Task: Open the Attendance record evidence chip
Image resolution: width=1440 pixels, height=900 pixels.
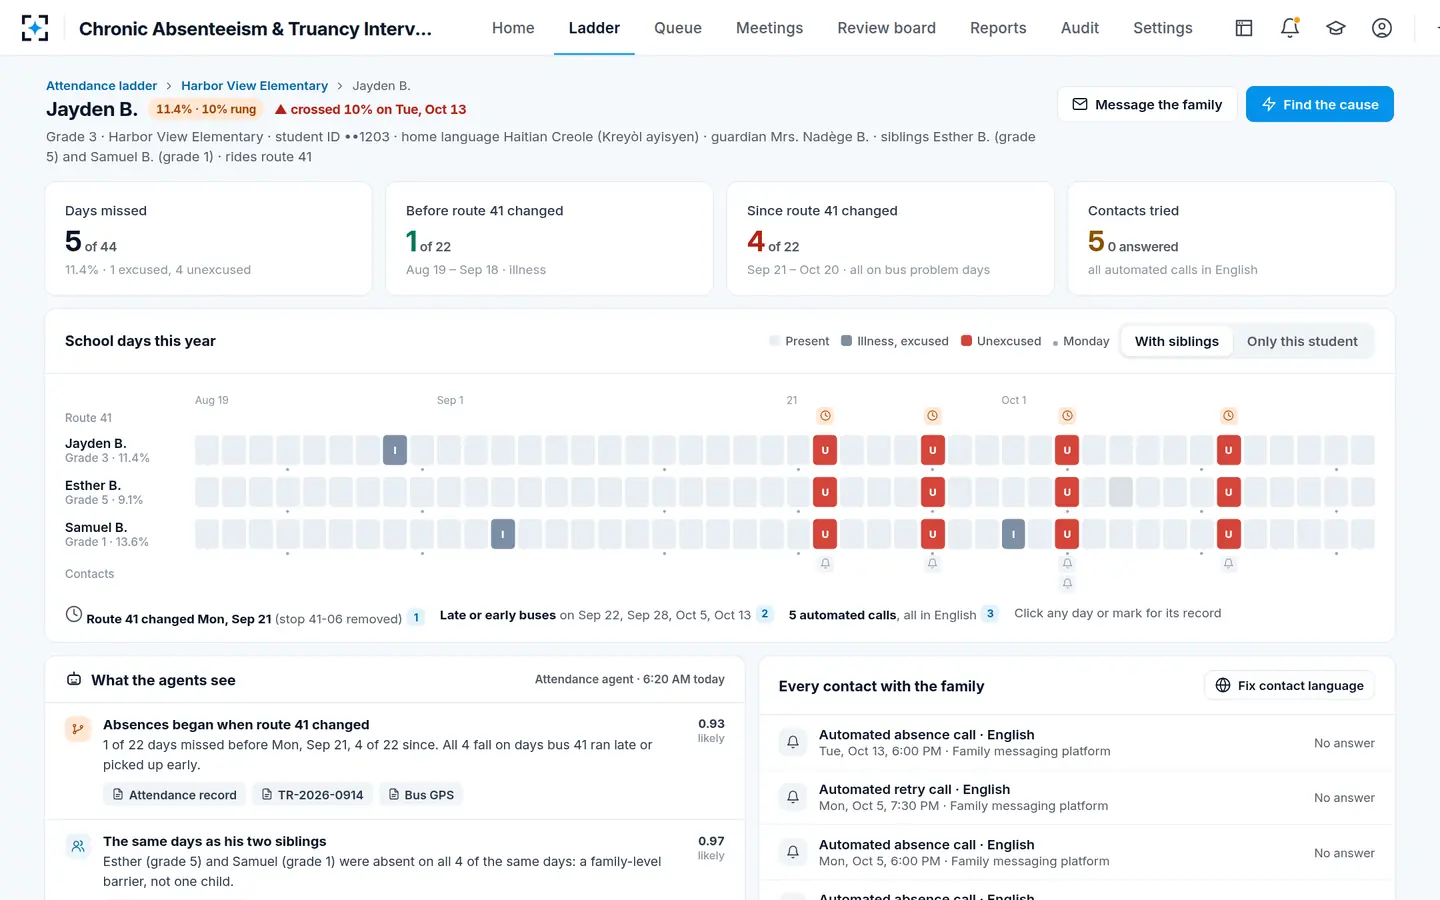Action: tap(174, 795)
